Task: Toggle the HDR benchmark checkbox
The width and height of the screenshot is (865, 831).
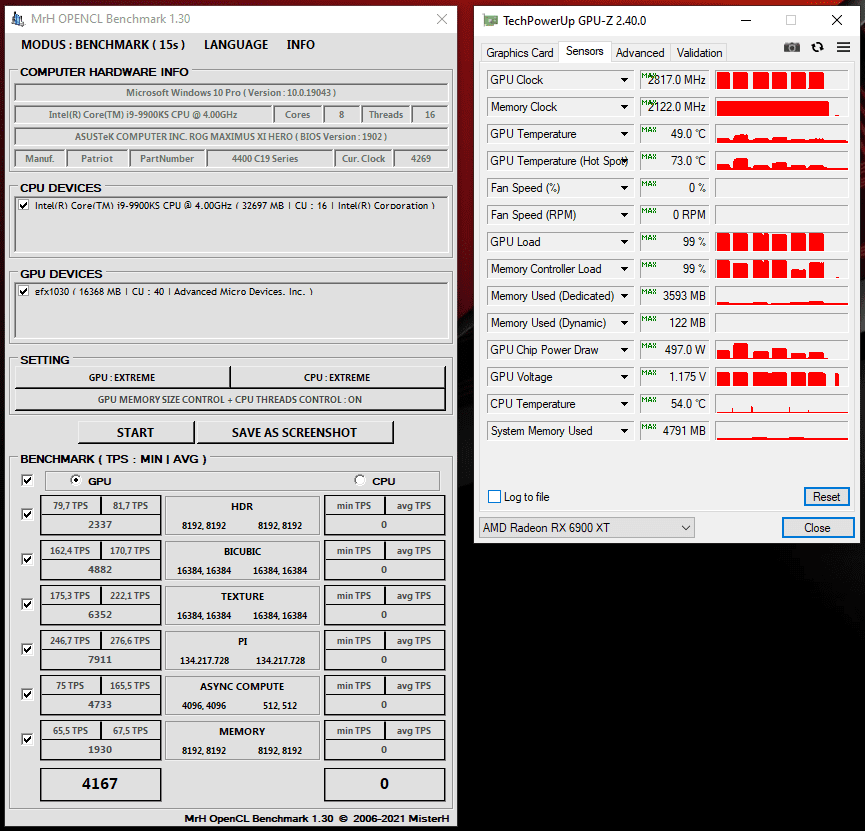Action: [27, 514]
